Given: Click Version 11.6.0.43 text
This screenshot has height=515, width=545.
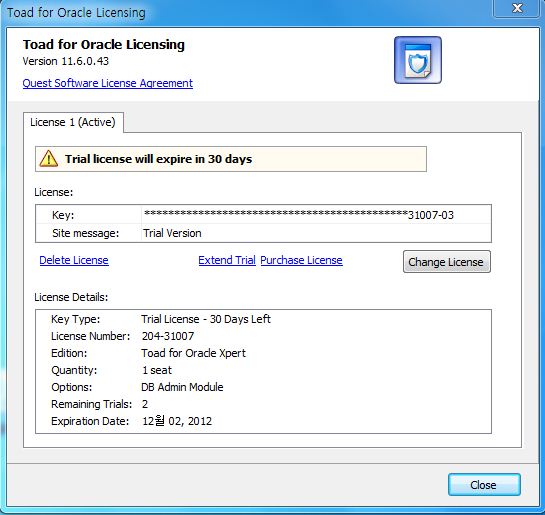Looking at the screenshot, I should click(66, 61).
